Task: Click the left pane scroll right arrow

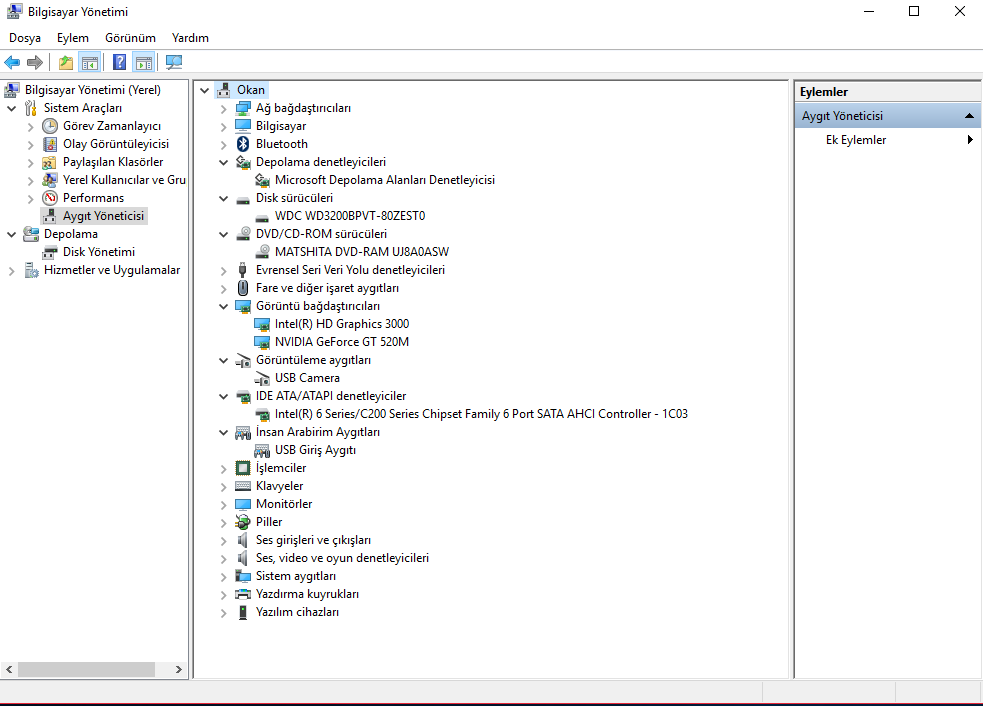Action: (179, 670)
